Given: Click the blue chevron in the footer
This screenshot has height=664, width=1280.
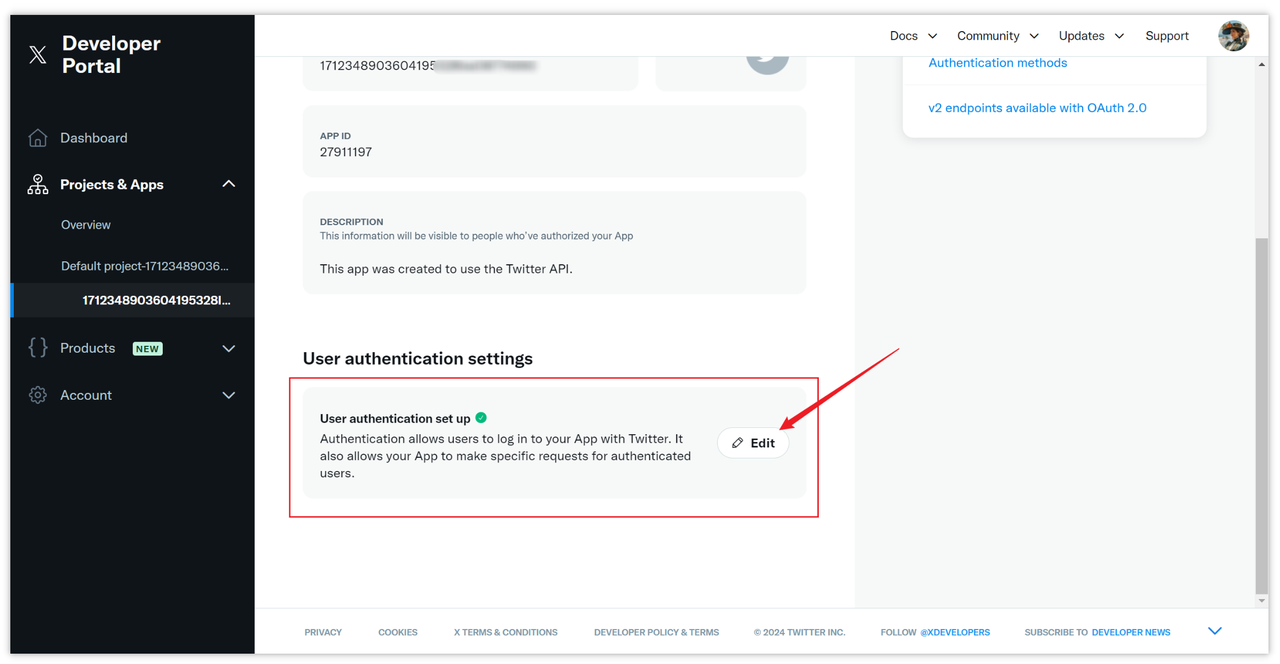Looking at the screenshot, I should (x=1215, y=631).
